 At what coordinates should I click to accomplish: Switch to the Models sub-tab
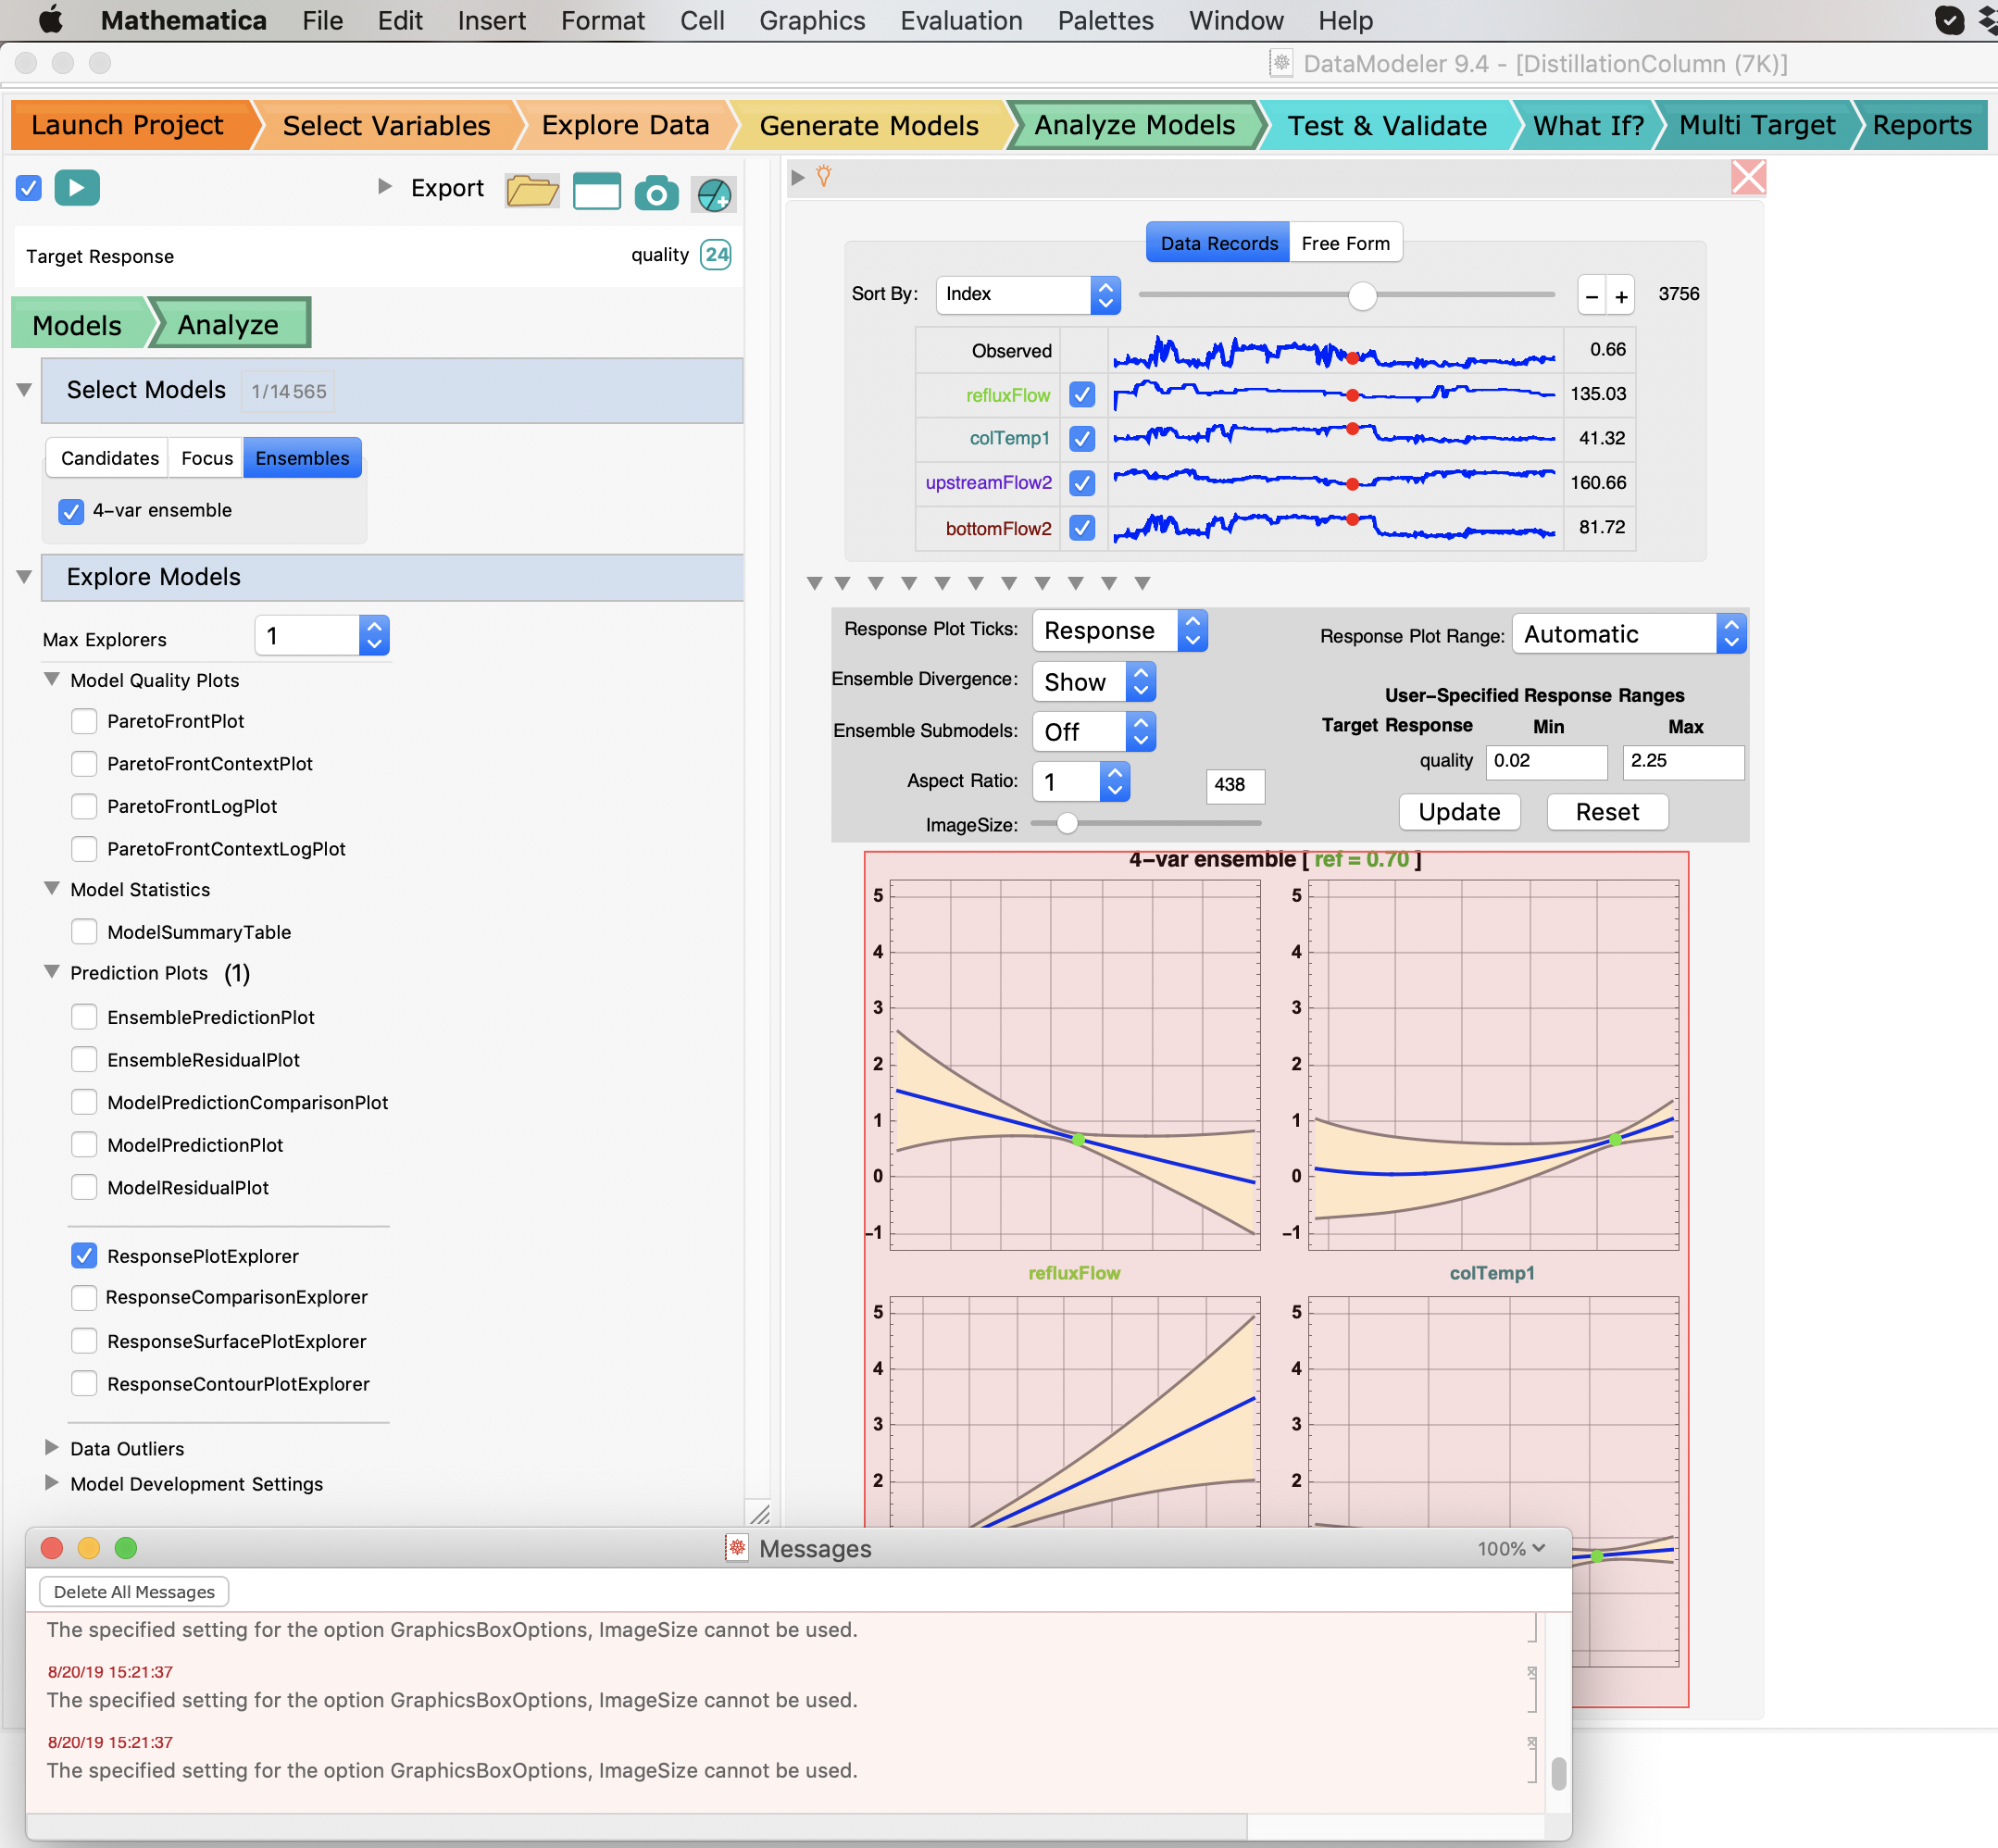pos(77,325)
